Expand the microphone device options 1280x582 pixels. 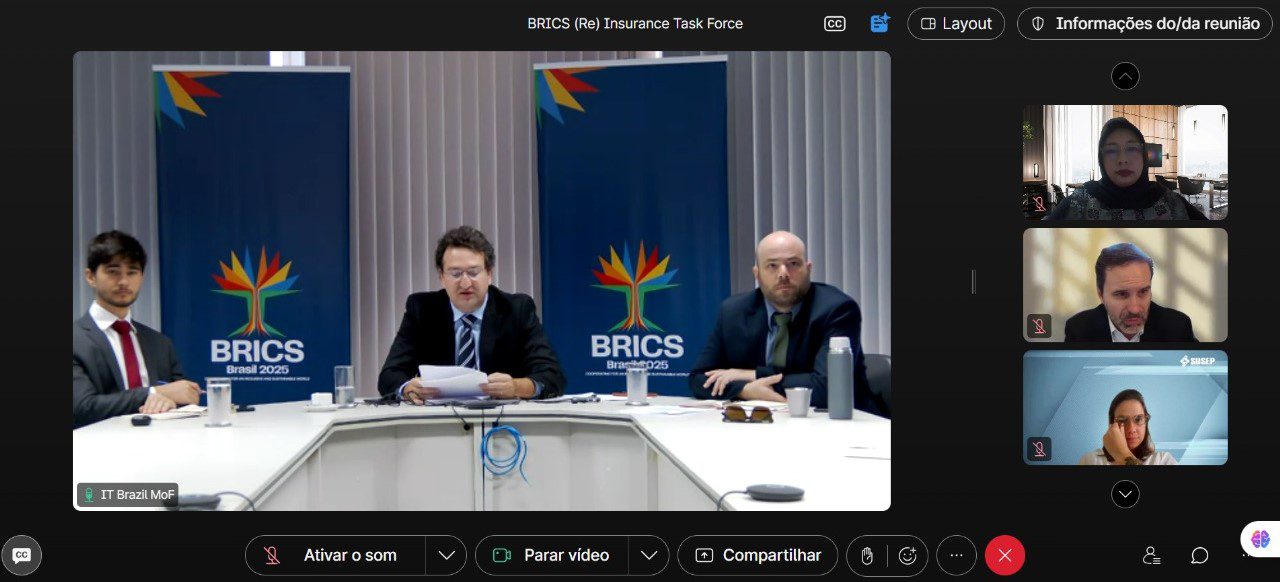pos(447,555)
